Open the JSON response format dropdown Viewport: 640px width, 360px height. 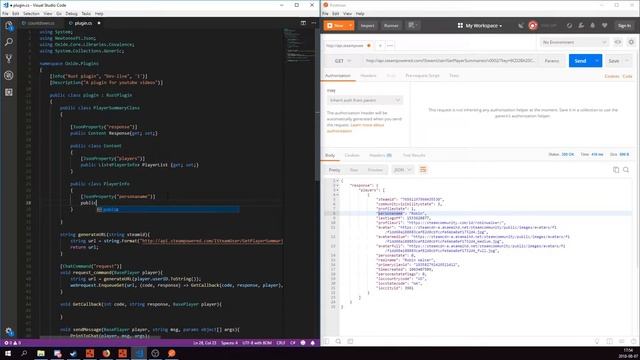402,170
